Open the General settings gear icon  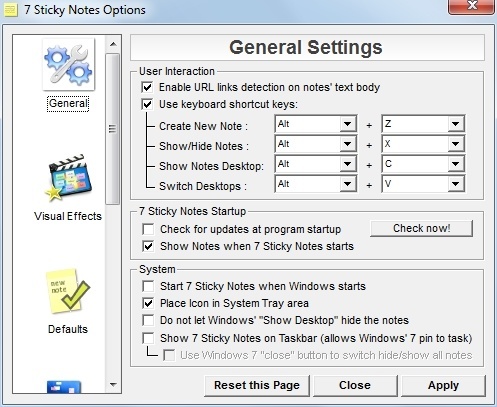pyautogui.click(x=68, y=64)
